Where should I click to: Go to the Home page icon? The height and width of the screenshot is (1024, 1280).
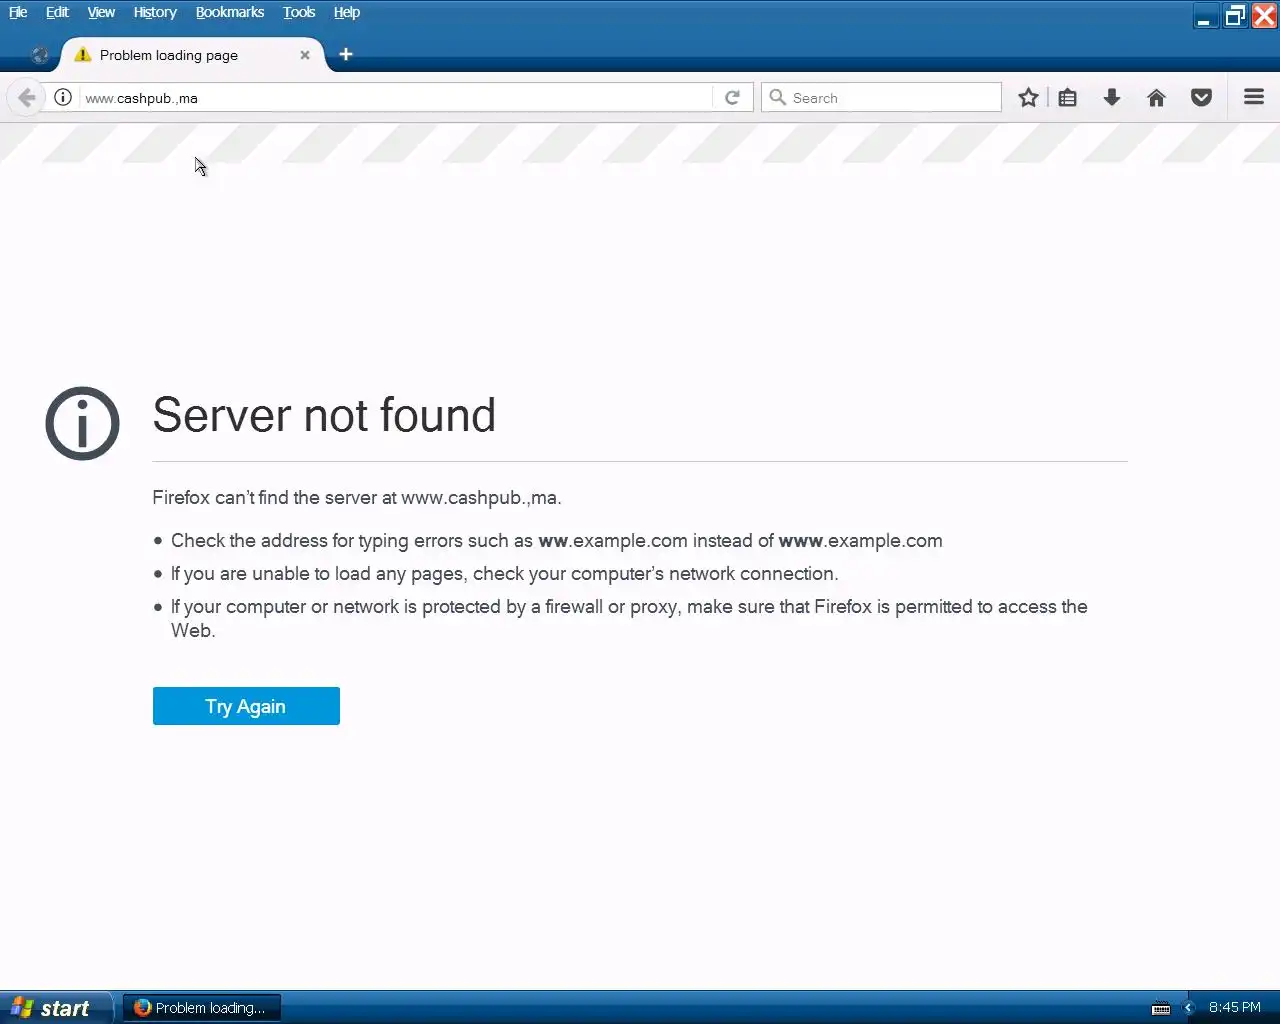[x=1156, y=97]
